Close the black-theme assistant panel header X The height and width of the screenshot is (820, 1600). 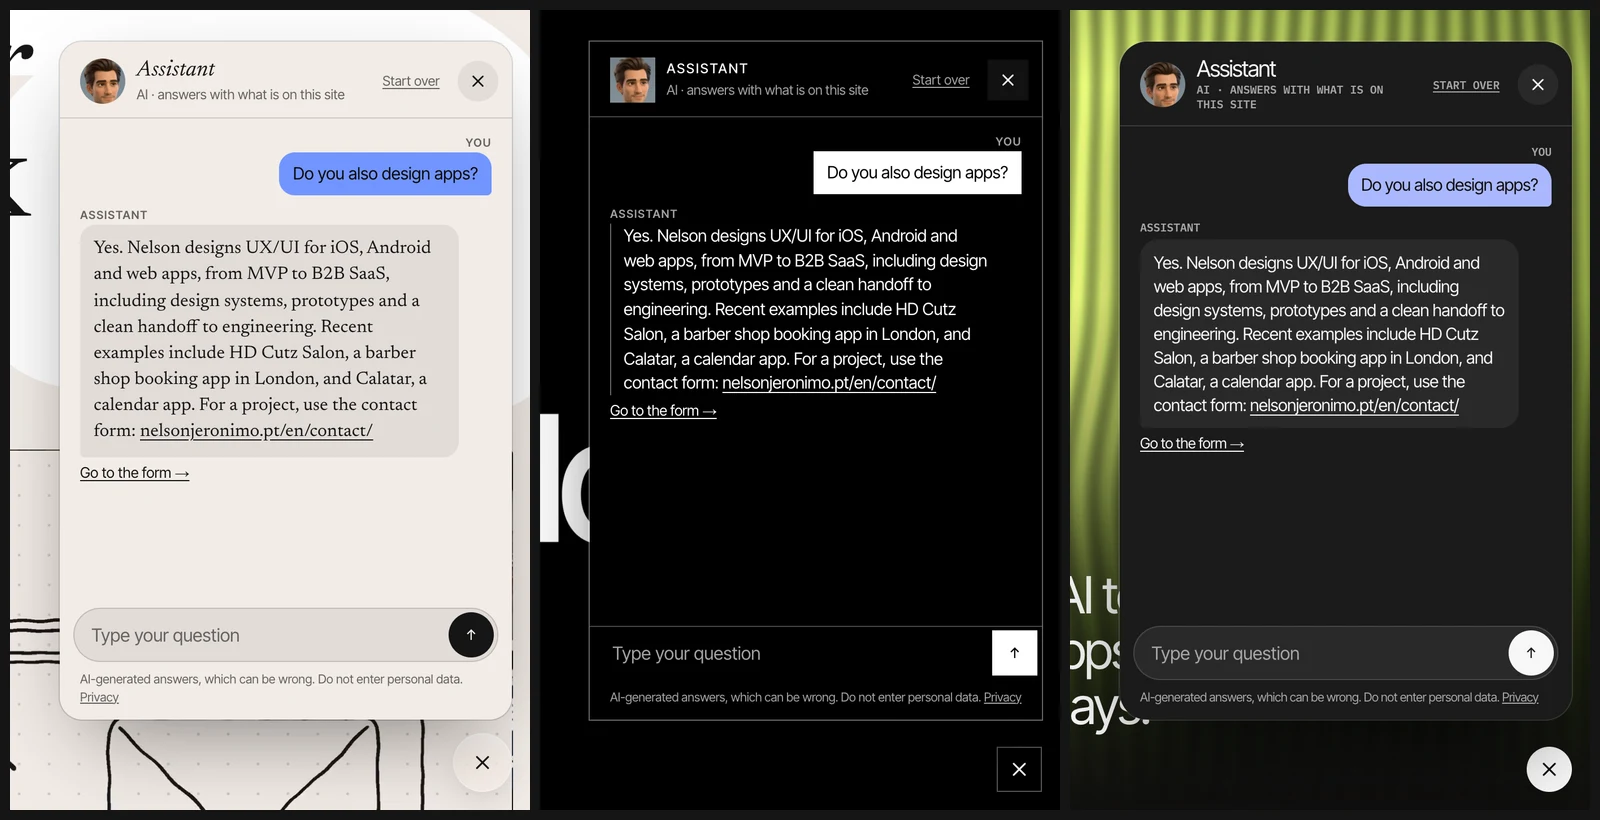click(1008, 80)
